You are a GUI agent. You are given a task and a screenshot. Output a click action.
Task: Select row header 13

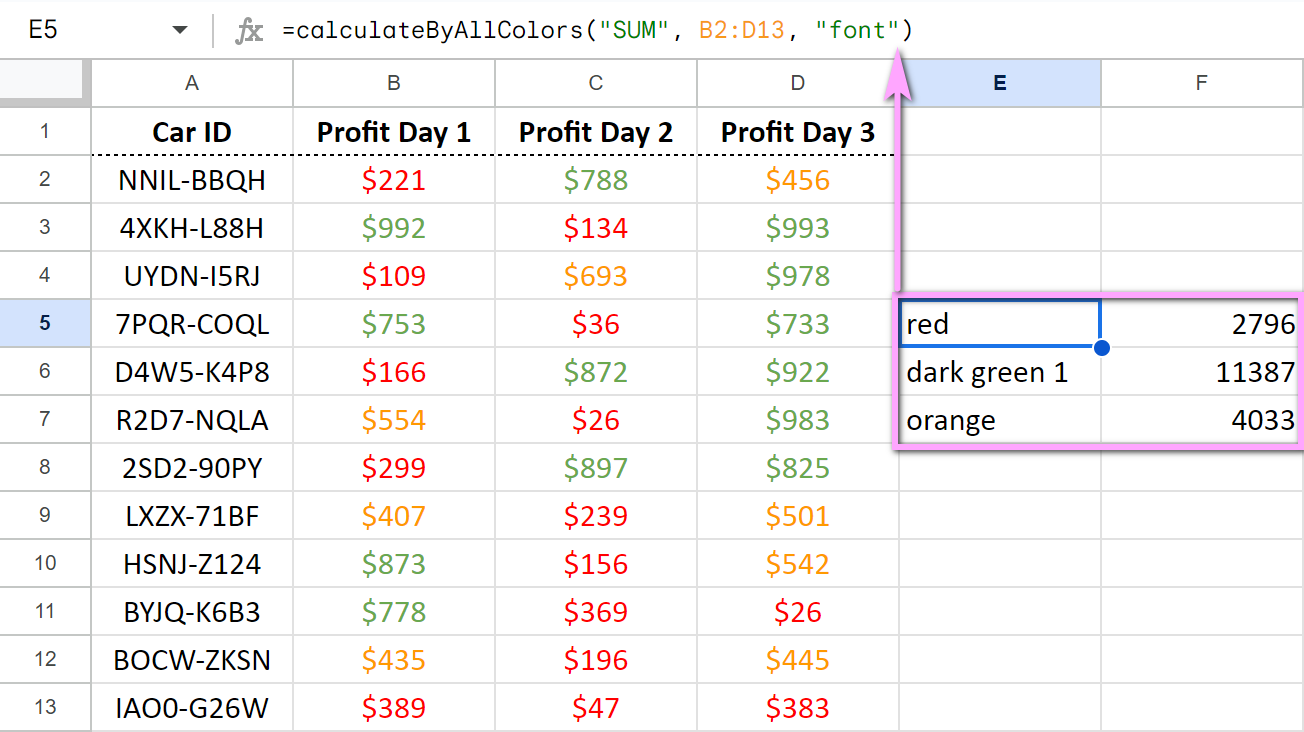tap(44, 707)
